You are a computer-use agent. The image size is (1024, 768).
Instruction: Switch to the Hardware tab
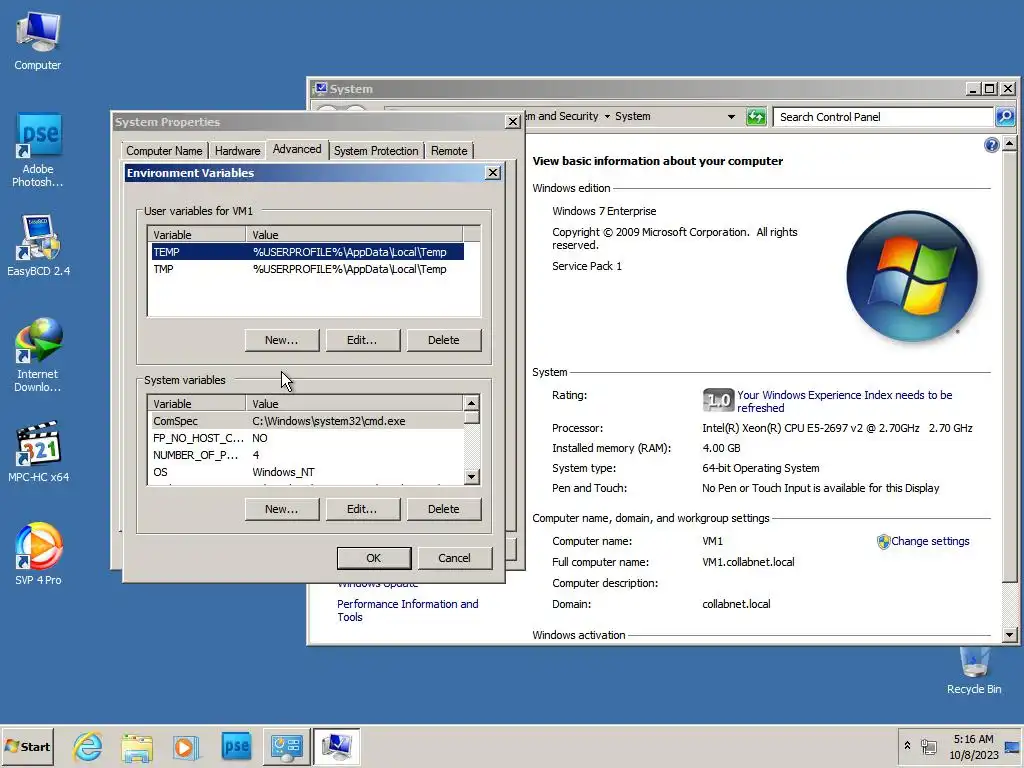pos(237,151)
